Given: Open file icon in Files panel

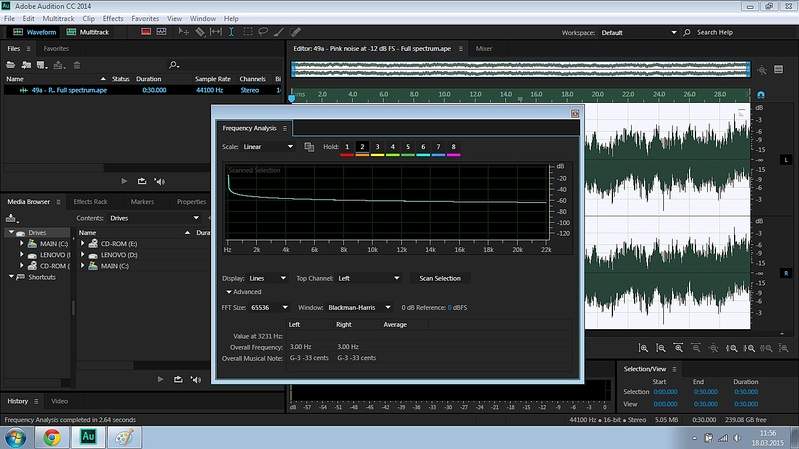Looking at the screenshot, I should tap(10, 65).
